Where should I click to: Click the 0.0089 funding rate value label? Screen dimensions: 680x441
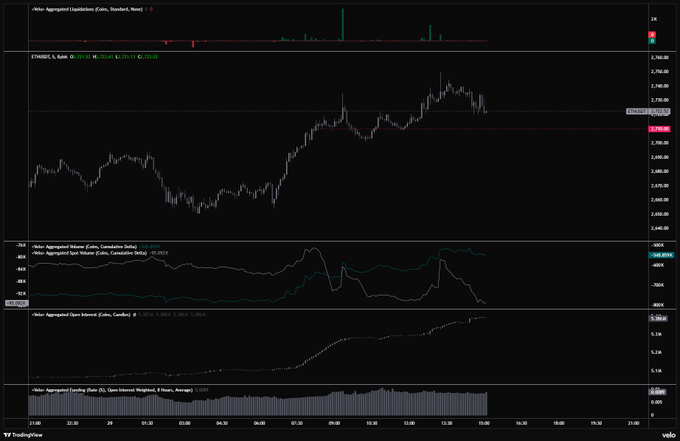657,392
